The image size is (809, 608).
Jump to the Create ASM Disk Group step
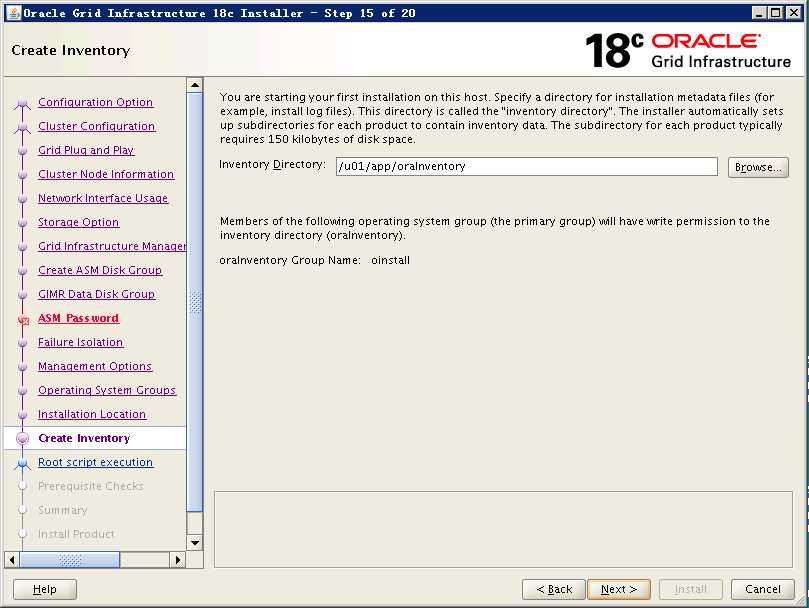pyautogui.click(x=100, y=270)
